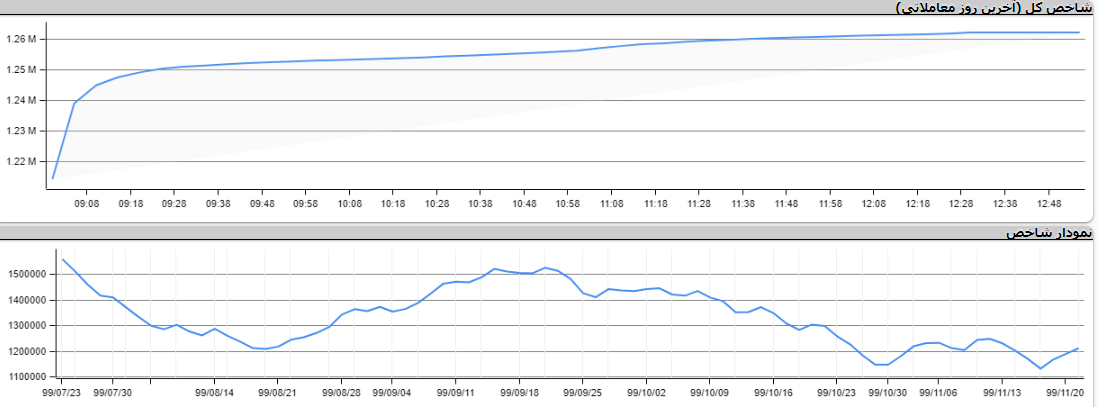Click the 99/10/30 date axis label

pyautogui.click(x=886, y=393)
